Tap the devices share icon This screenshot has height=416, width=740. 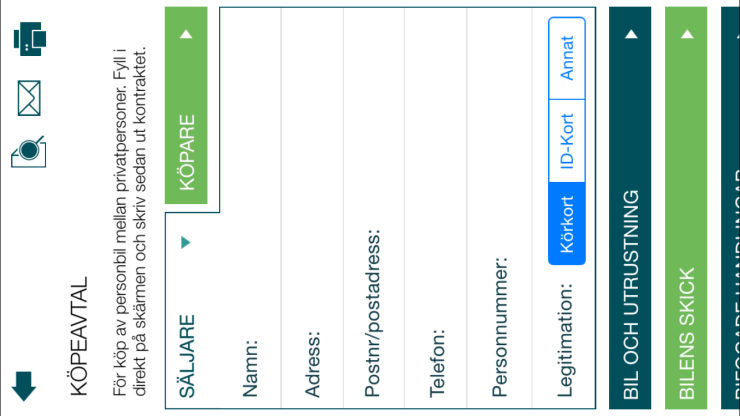(29, 39)
